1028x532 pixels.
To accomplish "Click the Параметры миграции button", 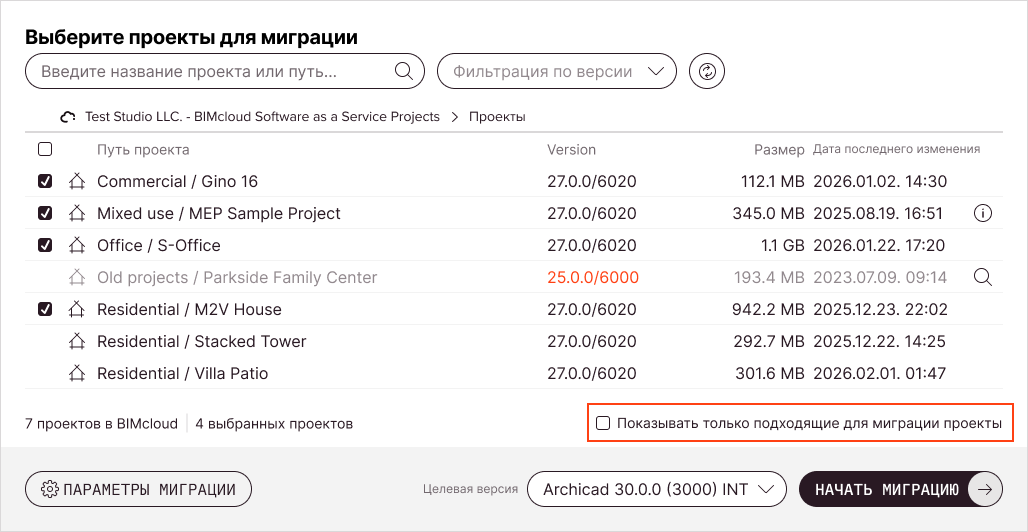I will [138, 489].
